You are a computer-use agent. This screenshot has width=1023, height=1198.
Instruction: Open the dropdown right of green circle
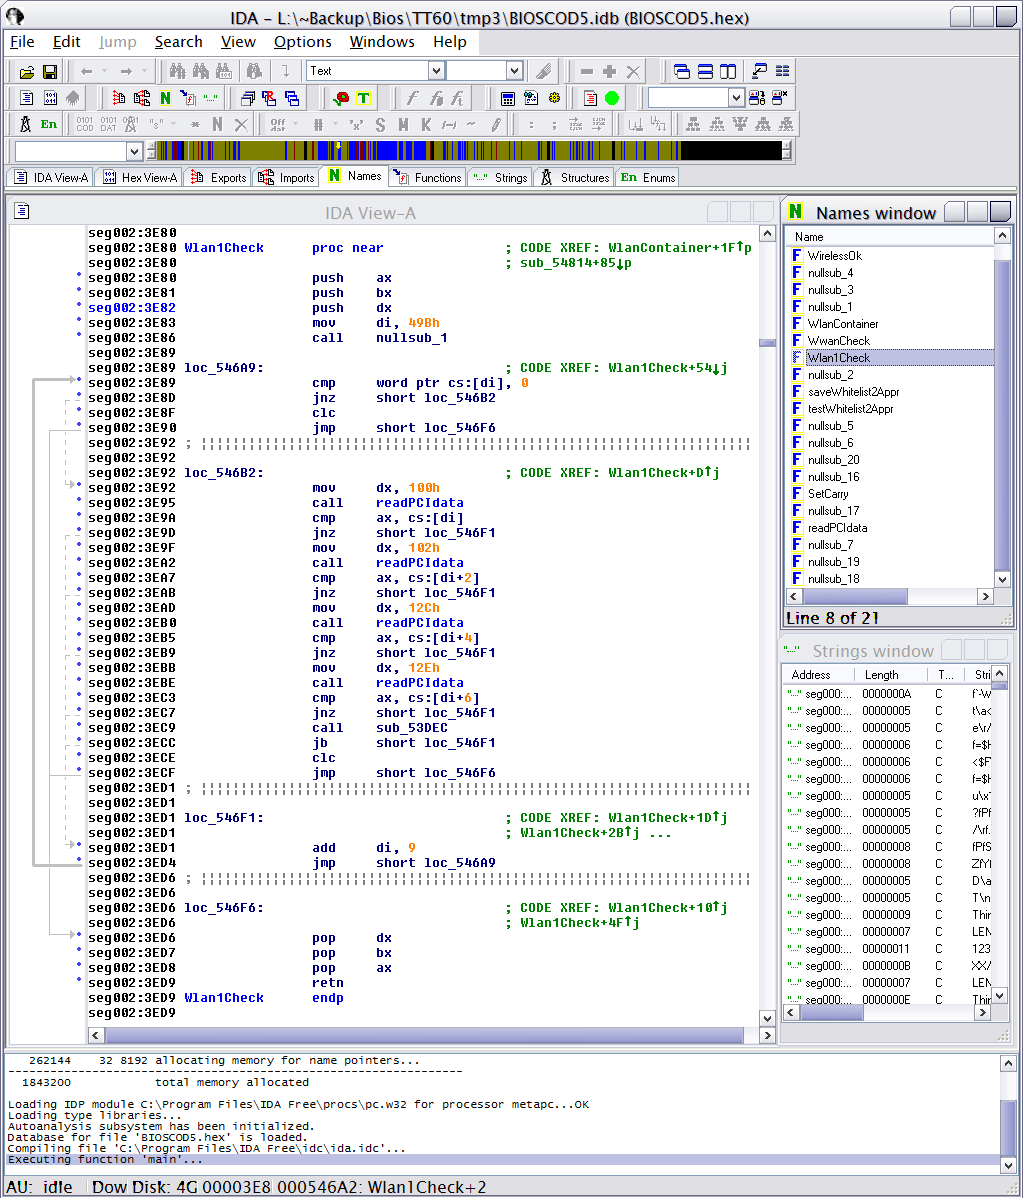pyautogui.click(x=736, y=97)
